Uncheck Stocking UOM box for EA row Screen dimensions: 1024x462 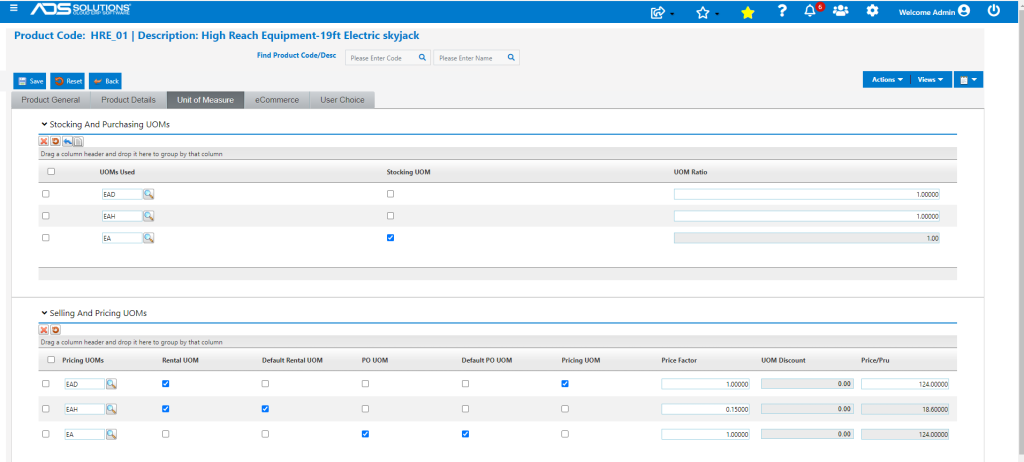pyautogui.click(x=391, y=238)
